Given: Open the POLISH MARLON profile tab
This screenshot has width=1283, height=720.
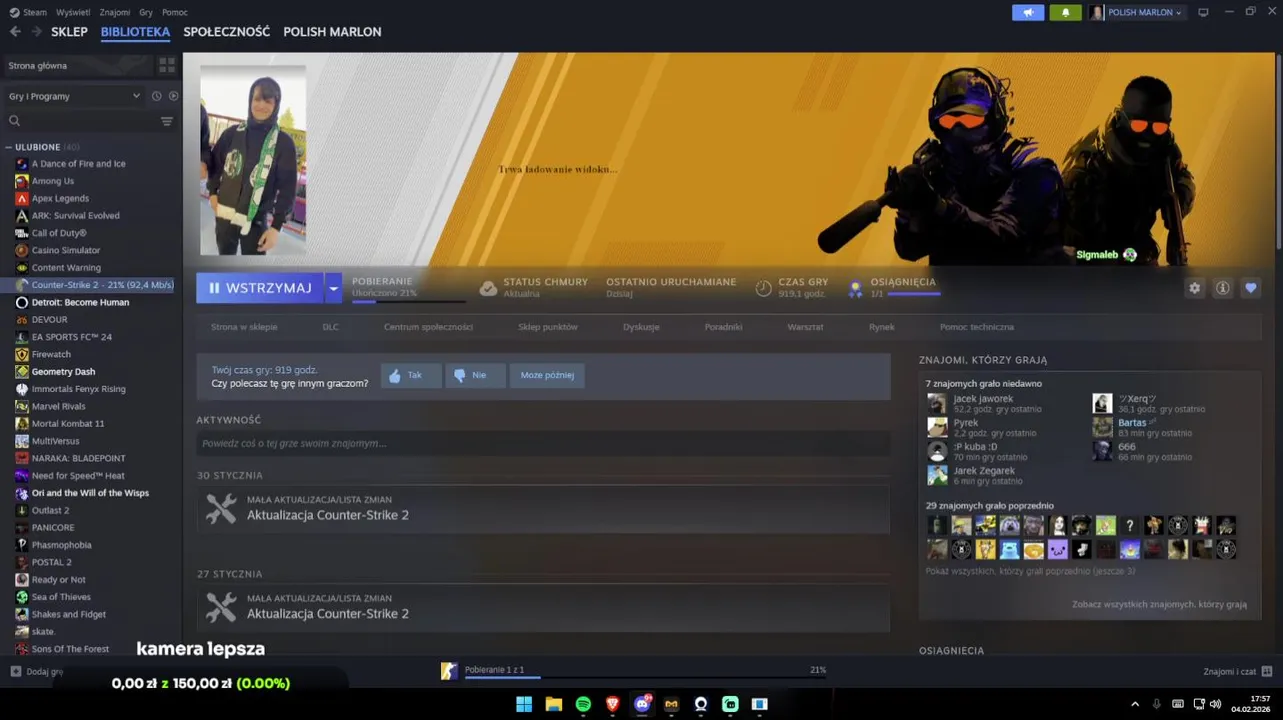Looking at the screenshot, I should (x=332, y=32).
